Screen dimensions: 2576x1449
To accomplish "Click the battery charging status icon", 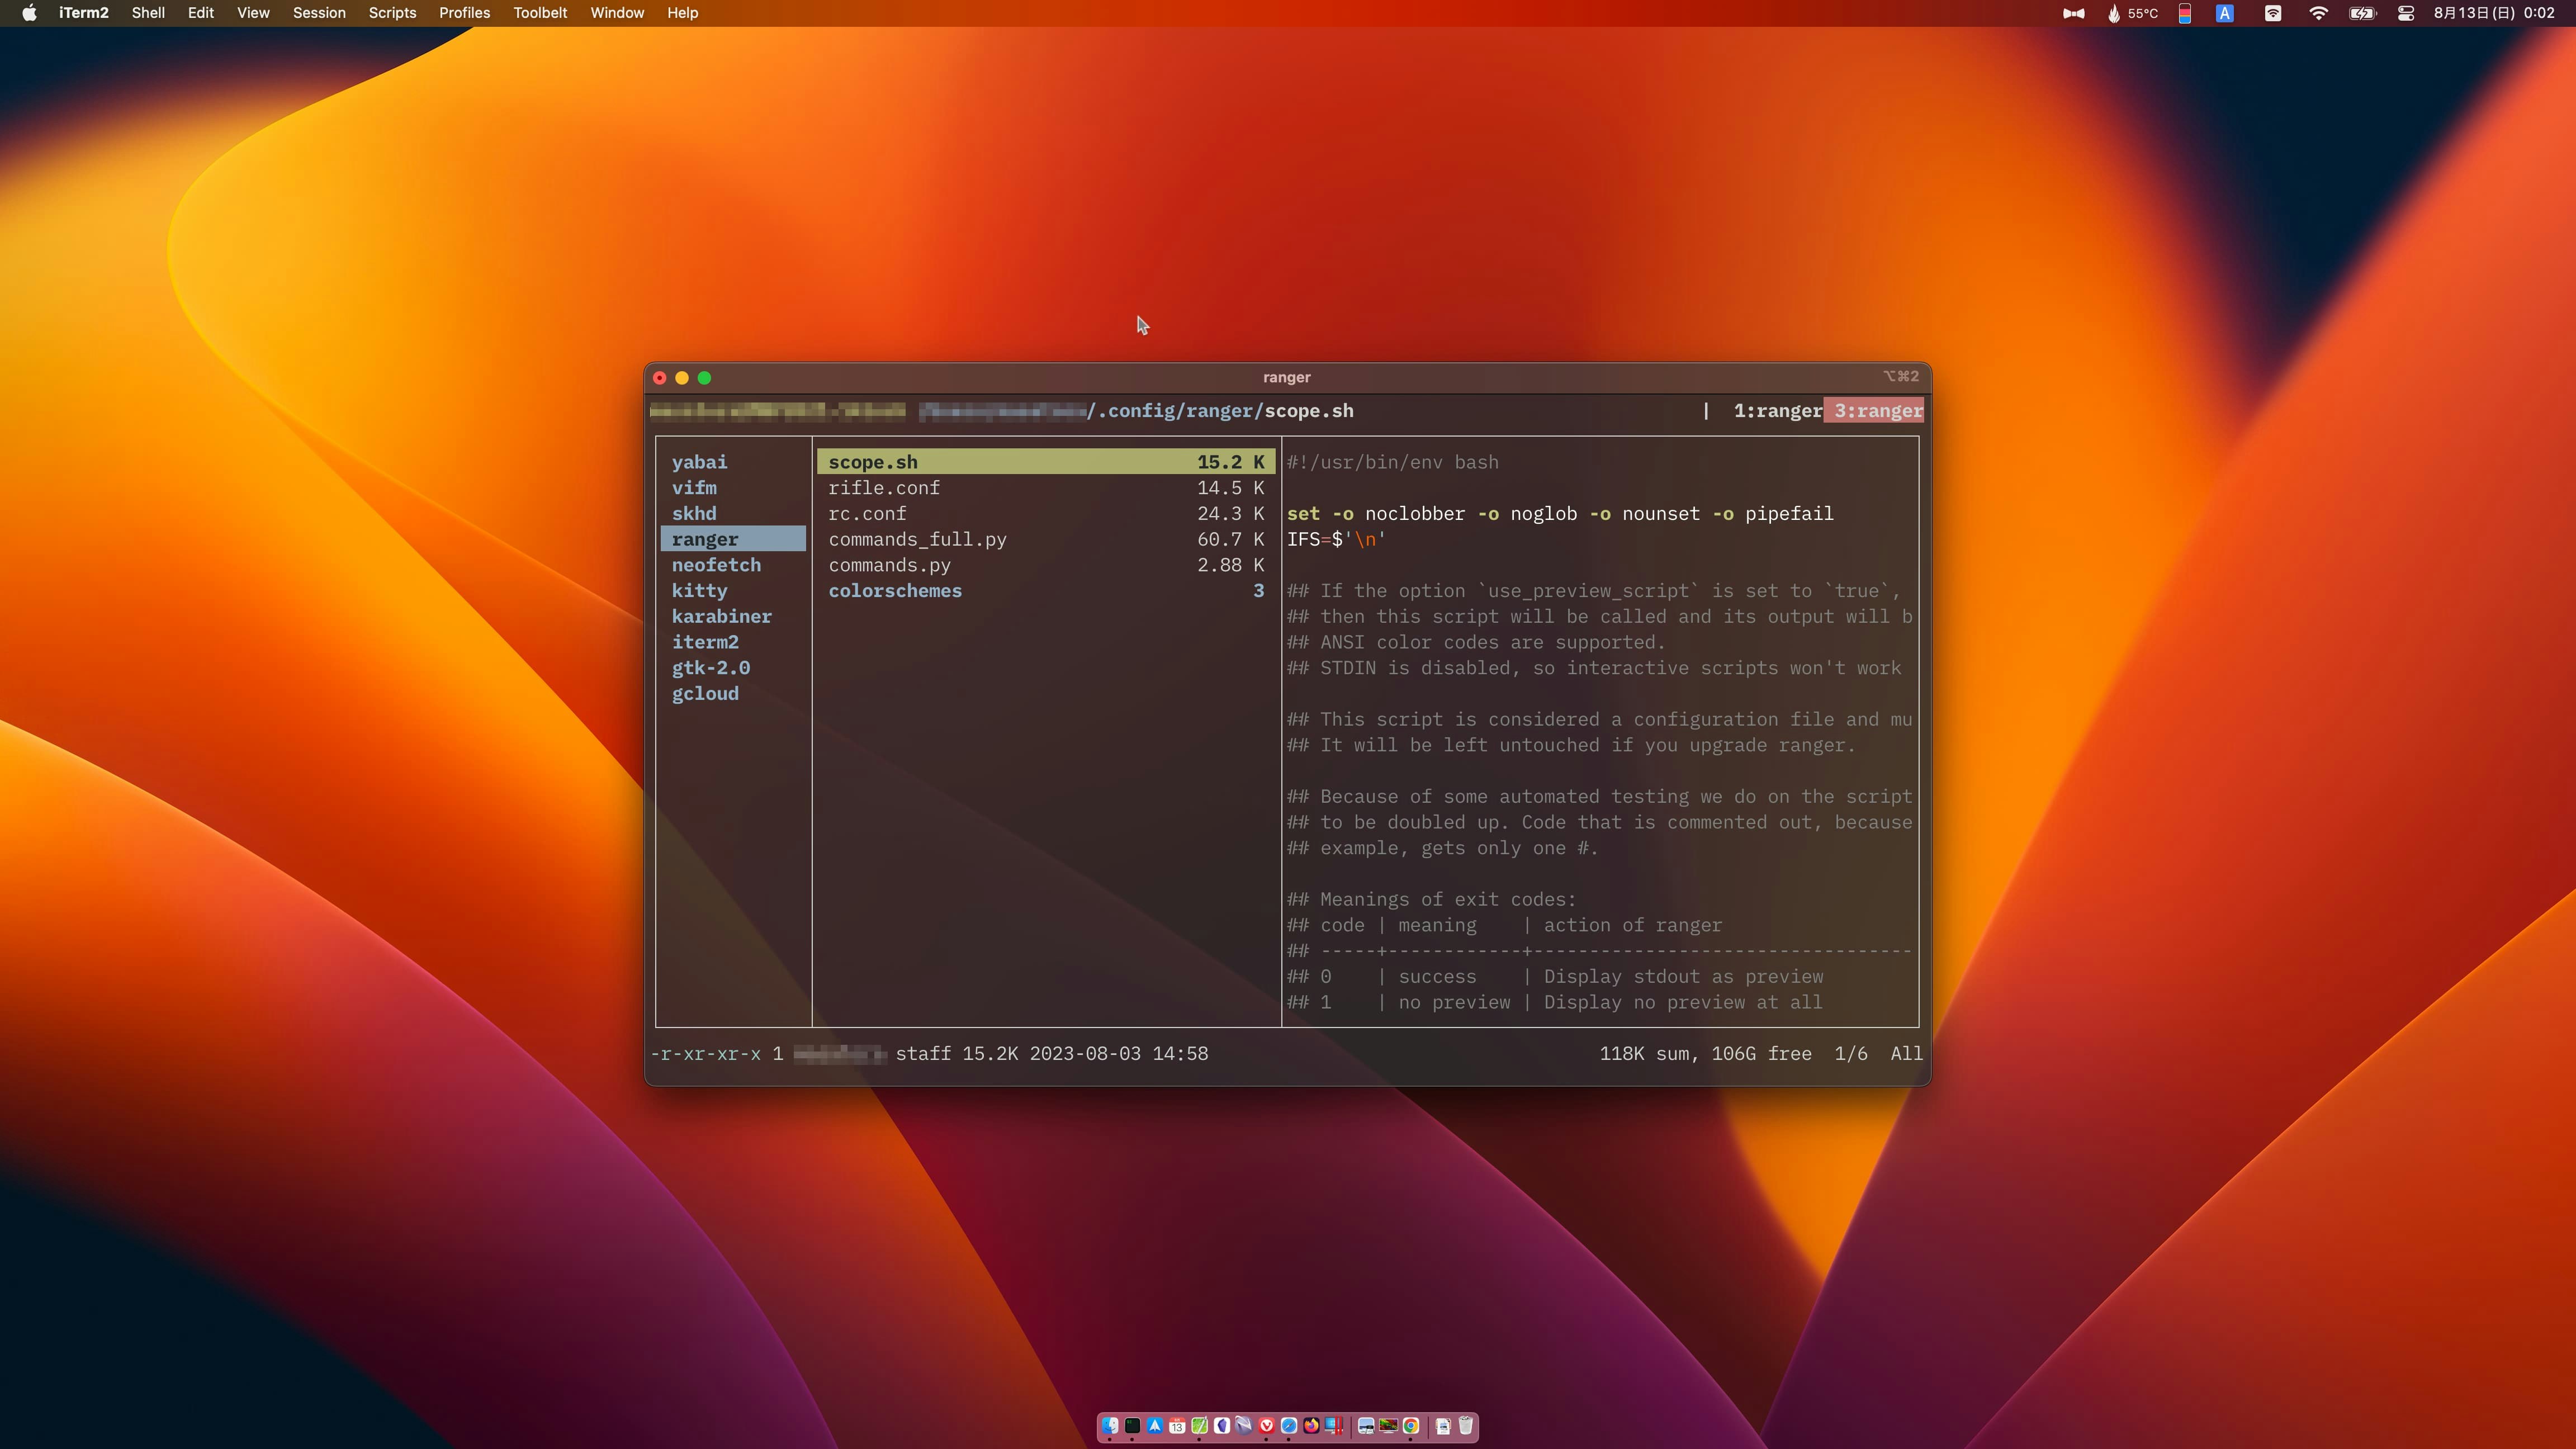I will 2362,13.
